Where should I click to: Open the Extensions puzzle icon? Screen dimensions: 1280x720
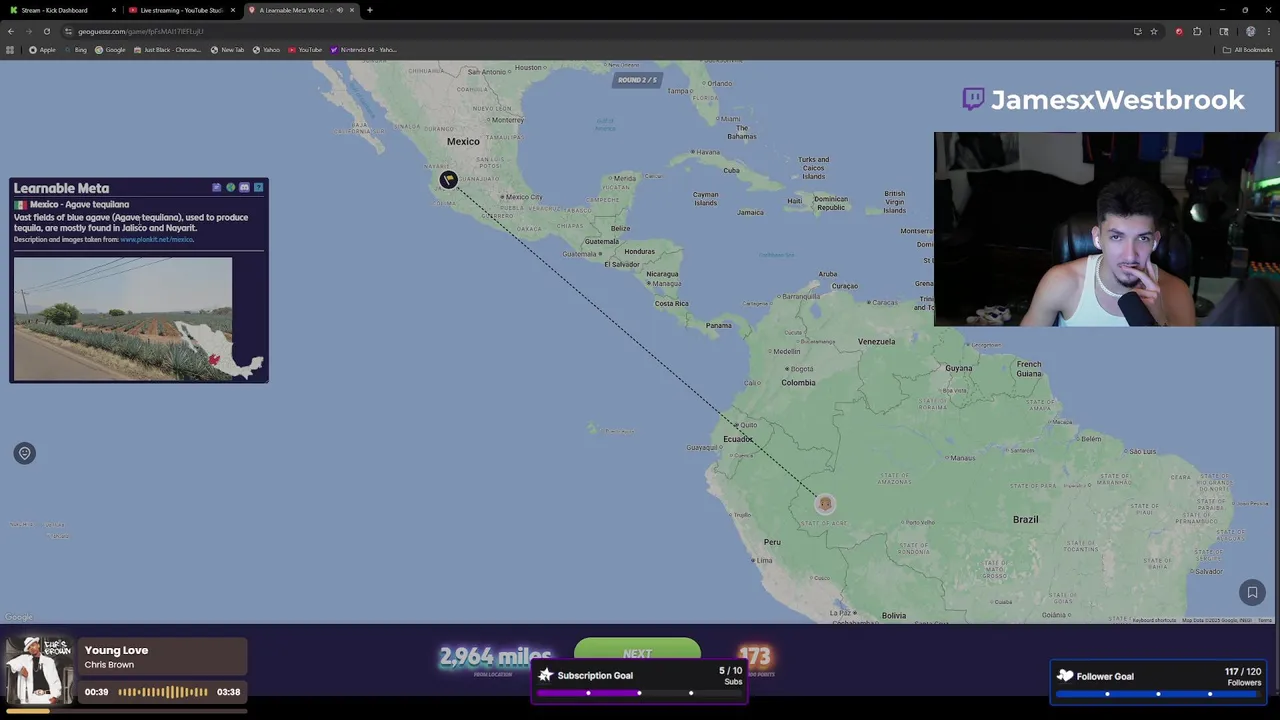tap(1197, 31)
